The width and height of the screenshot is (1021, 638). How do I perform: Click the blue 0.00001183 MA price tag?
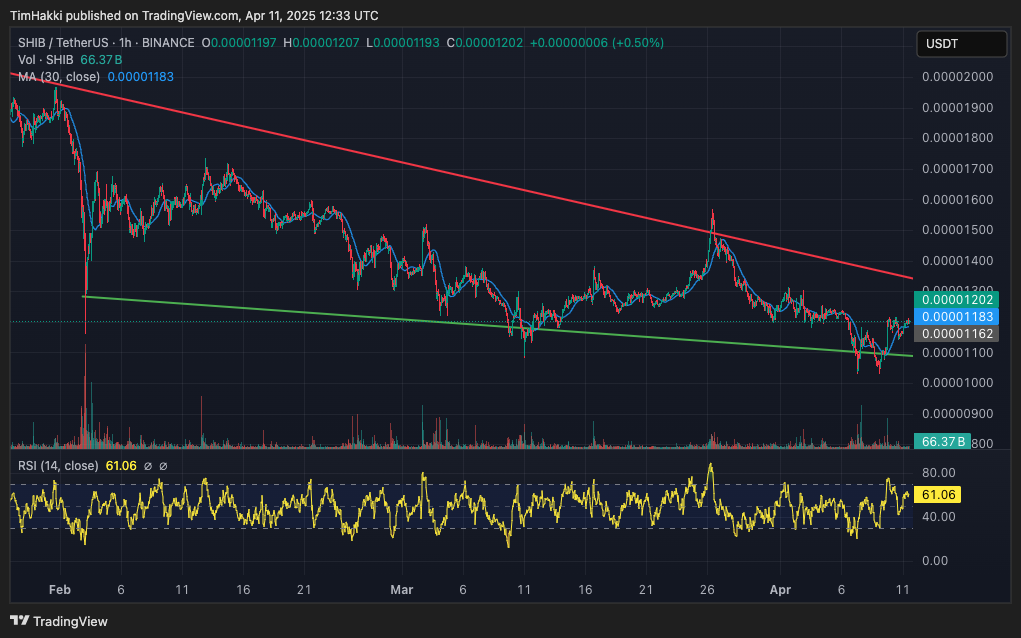[x=957, y=316]
